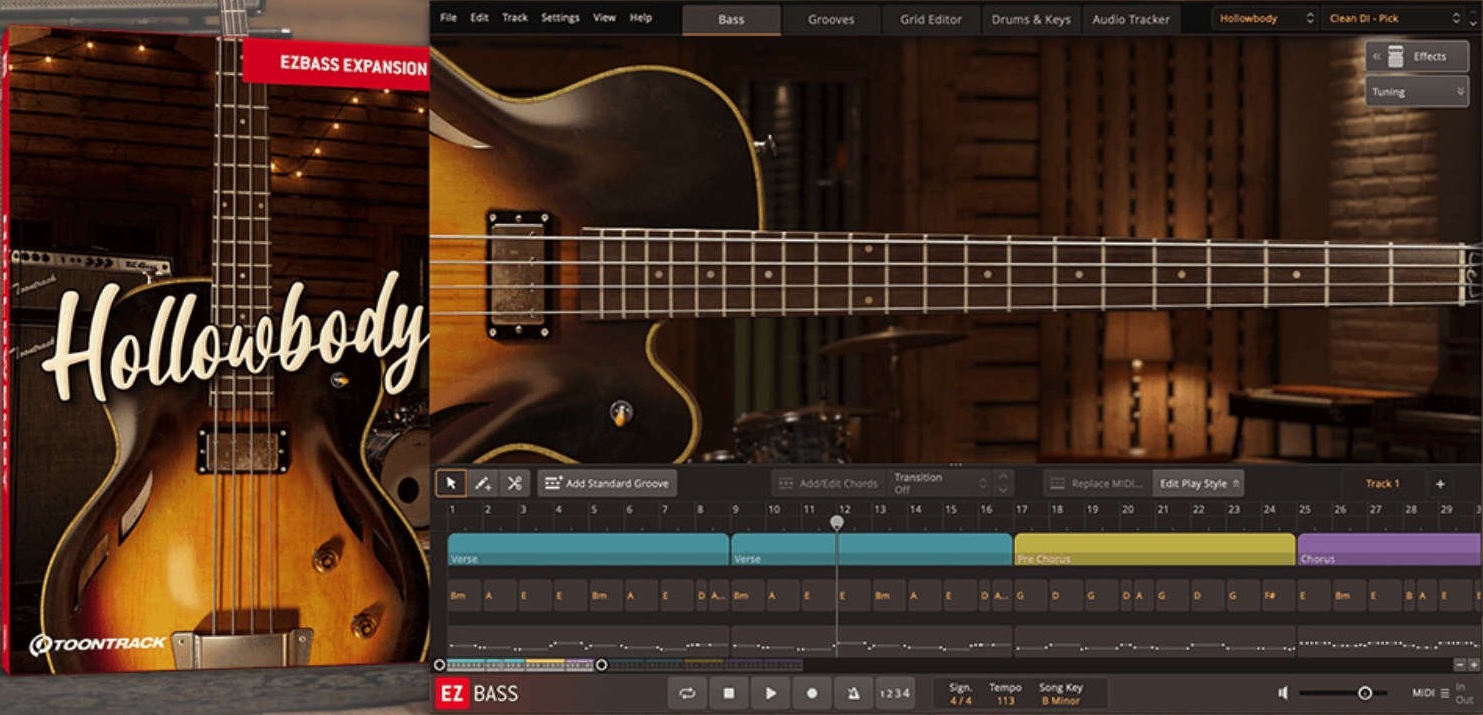The width and height of the screenshot is (1483, 715).
Task: Open the File menu
Action: pyautogui.click(x=448, y=18)
